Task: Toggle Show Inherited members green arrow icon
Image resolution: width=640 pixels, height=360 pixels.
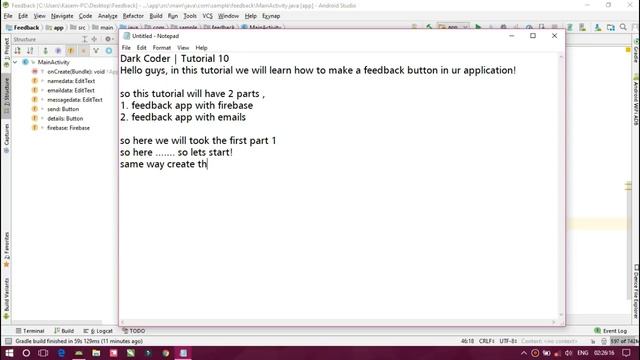Action: (x=45, y=51)
